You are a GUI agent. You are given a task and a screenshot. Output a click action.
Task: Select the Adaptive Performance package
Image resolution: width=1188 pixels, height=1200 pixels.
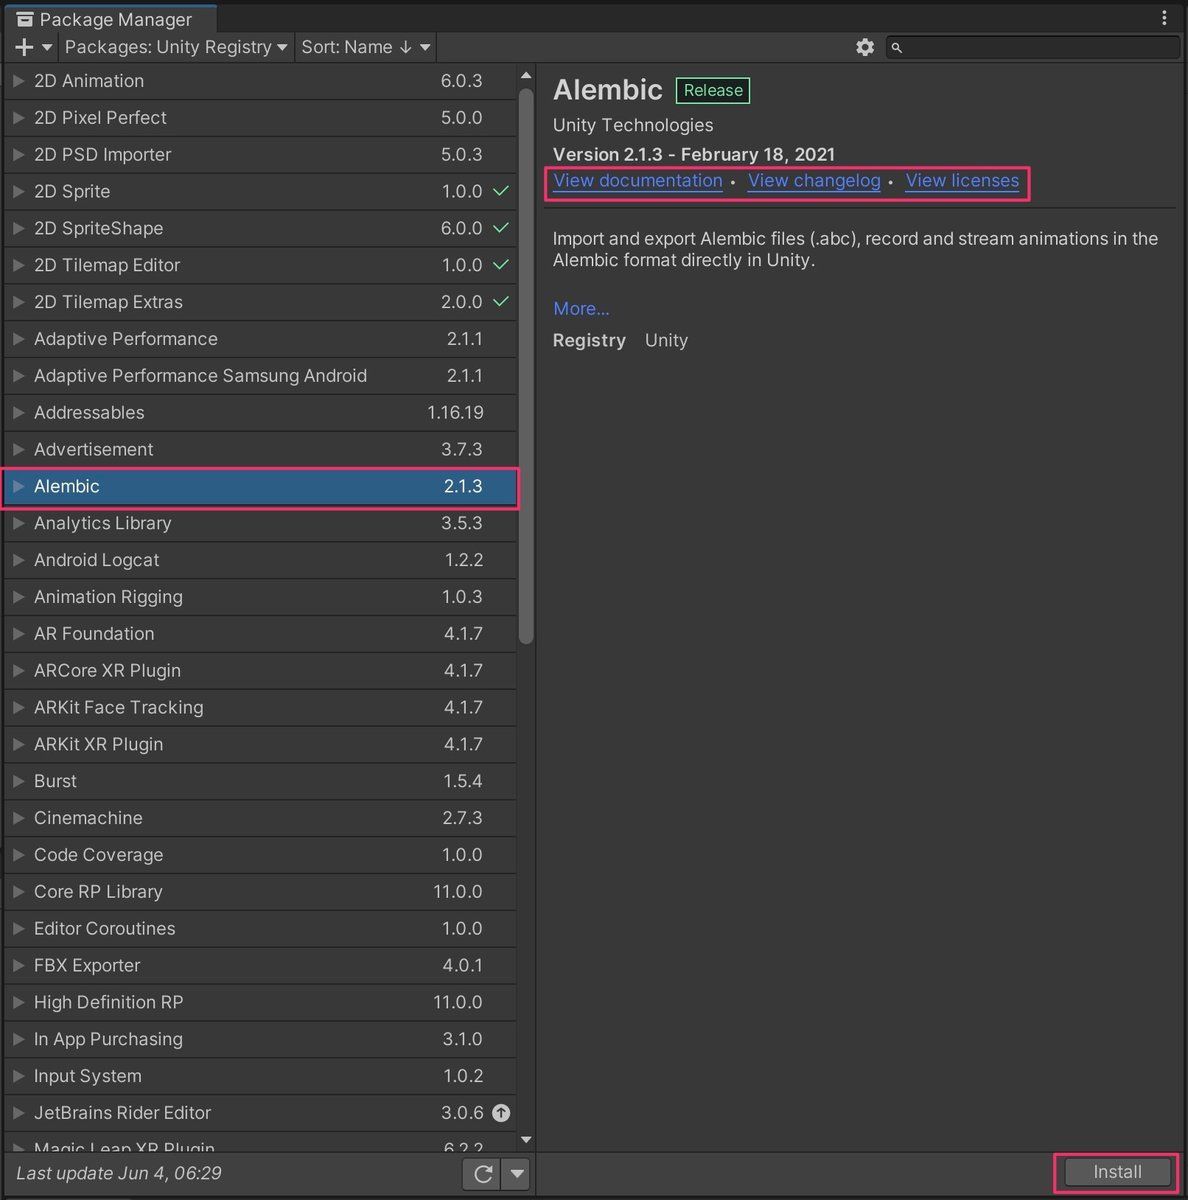pyautogui.click(x=260, y=339)
